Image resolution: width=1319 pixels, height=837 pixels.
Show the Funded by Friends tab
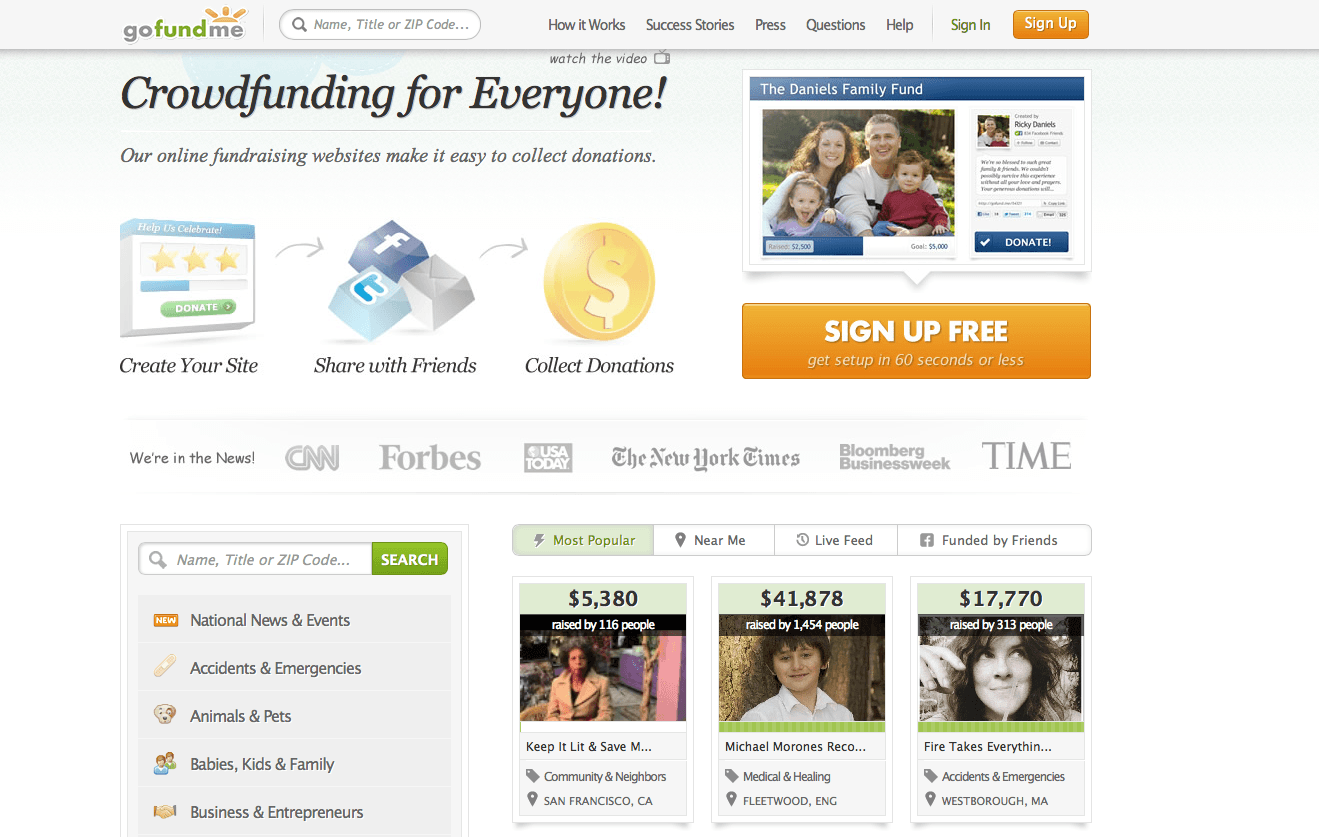click(x=994, y=540)
